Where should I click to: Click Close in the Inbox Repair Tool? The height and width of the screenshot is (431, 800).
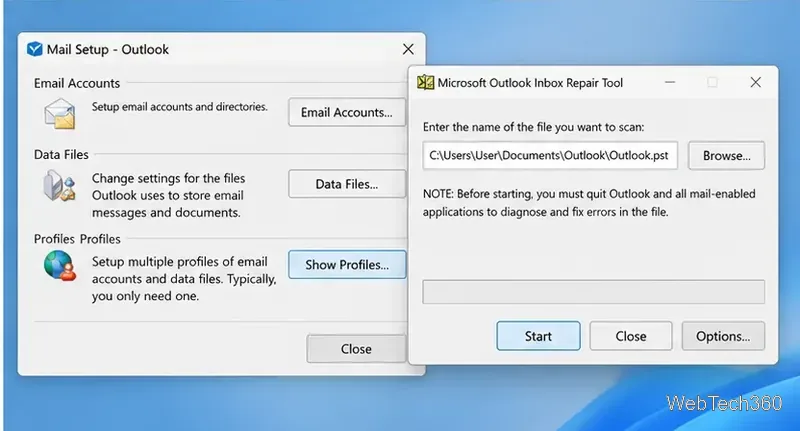pos(631,336)
